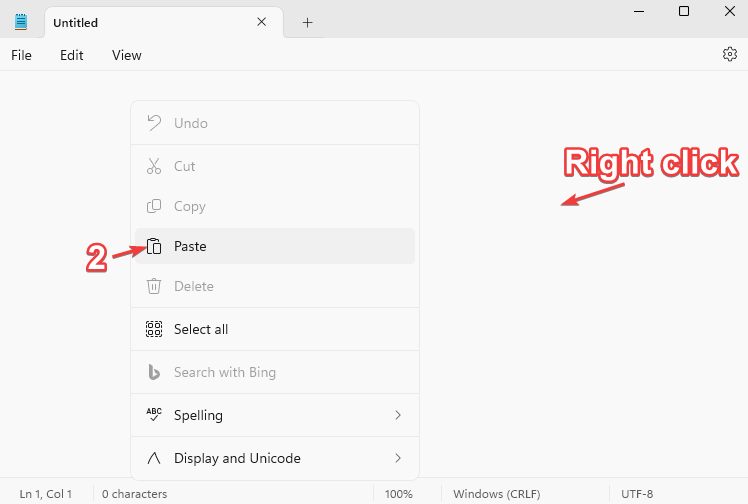Add a new tab with plus button
This screenshot has width=748, height=504.
tap(307, 22)
